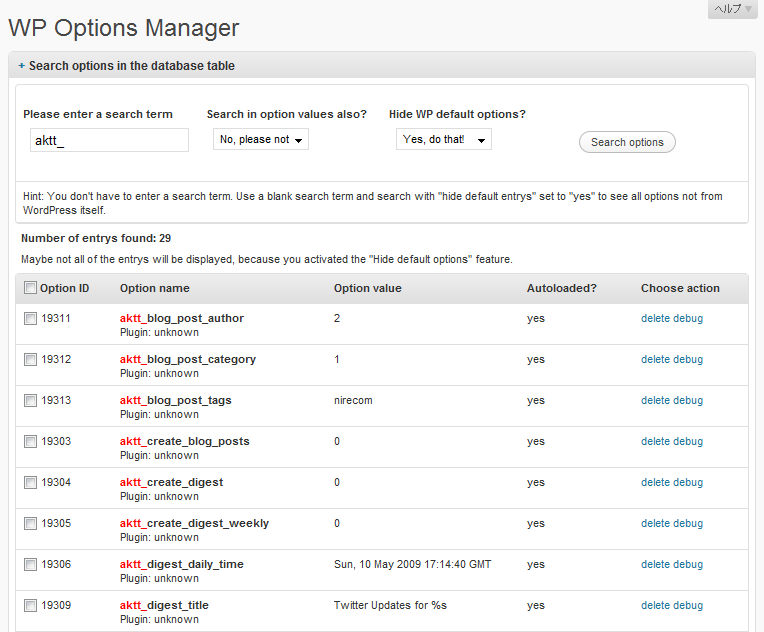The width and height of the screenshot is (764, 632).
Task: Check the box for option 19305
Action: pyautogui.click(x=30, y=523)
